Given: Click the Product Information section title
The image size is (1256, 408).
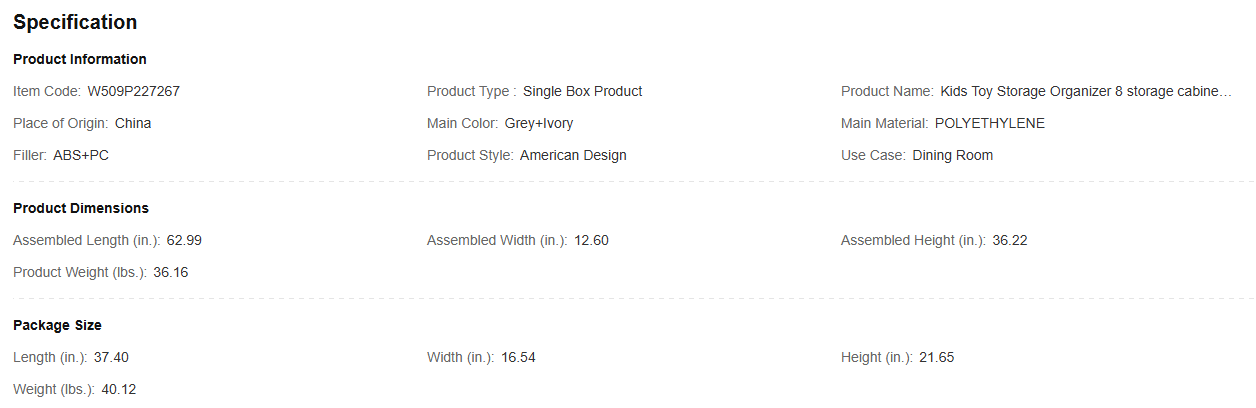Looking at the screenshot, I should tap(80, 59).
